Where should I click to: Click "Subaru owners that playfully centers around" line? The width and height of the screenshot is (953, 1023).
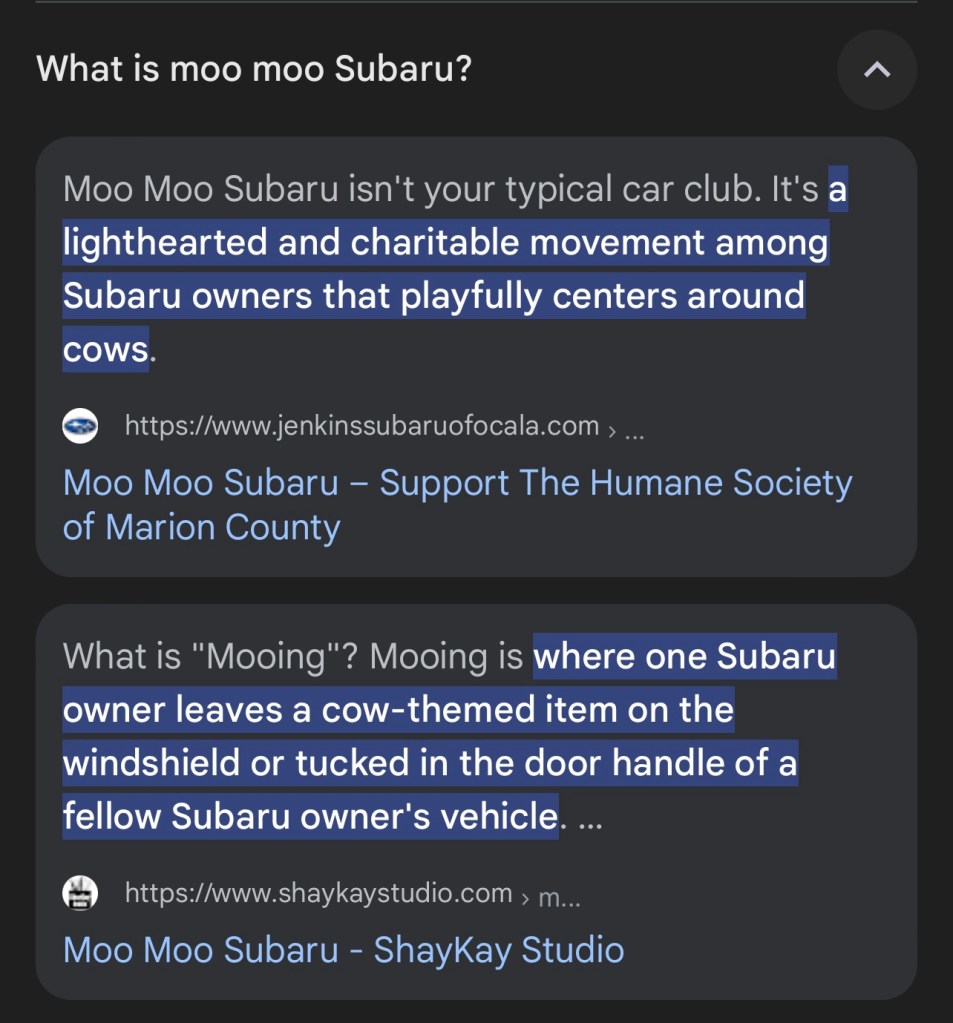[x=433, y=296]
